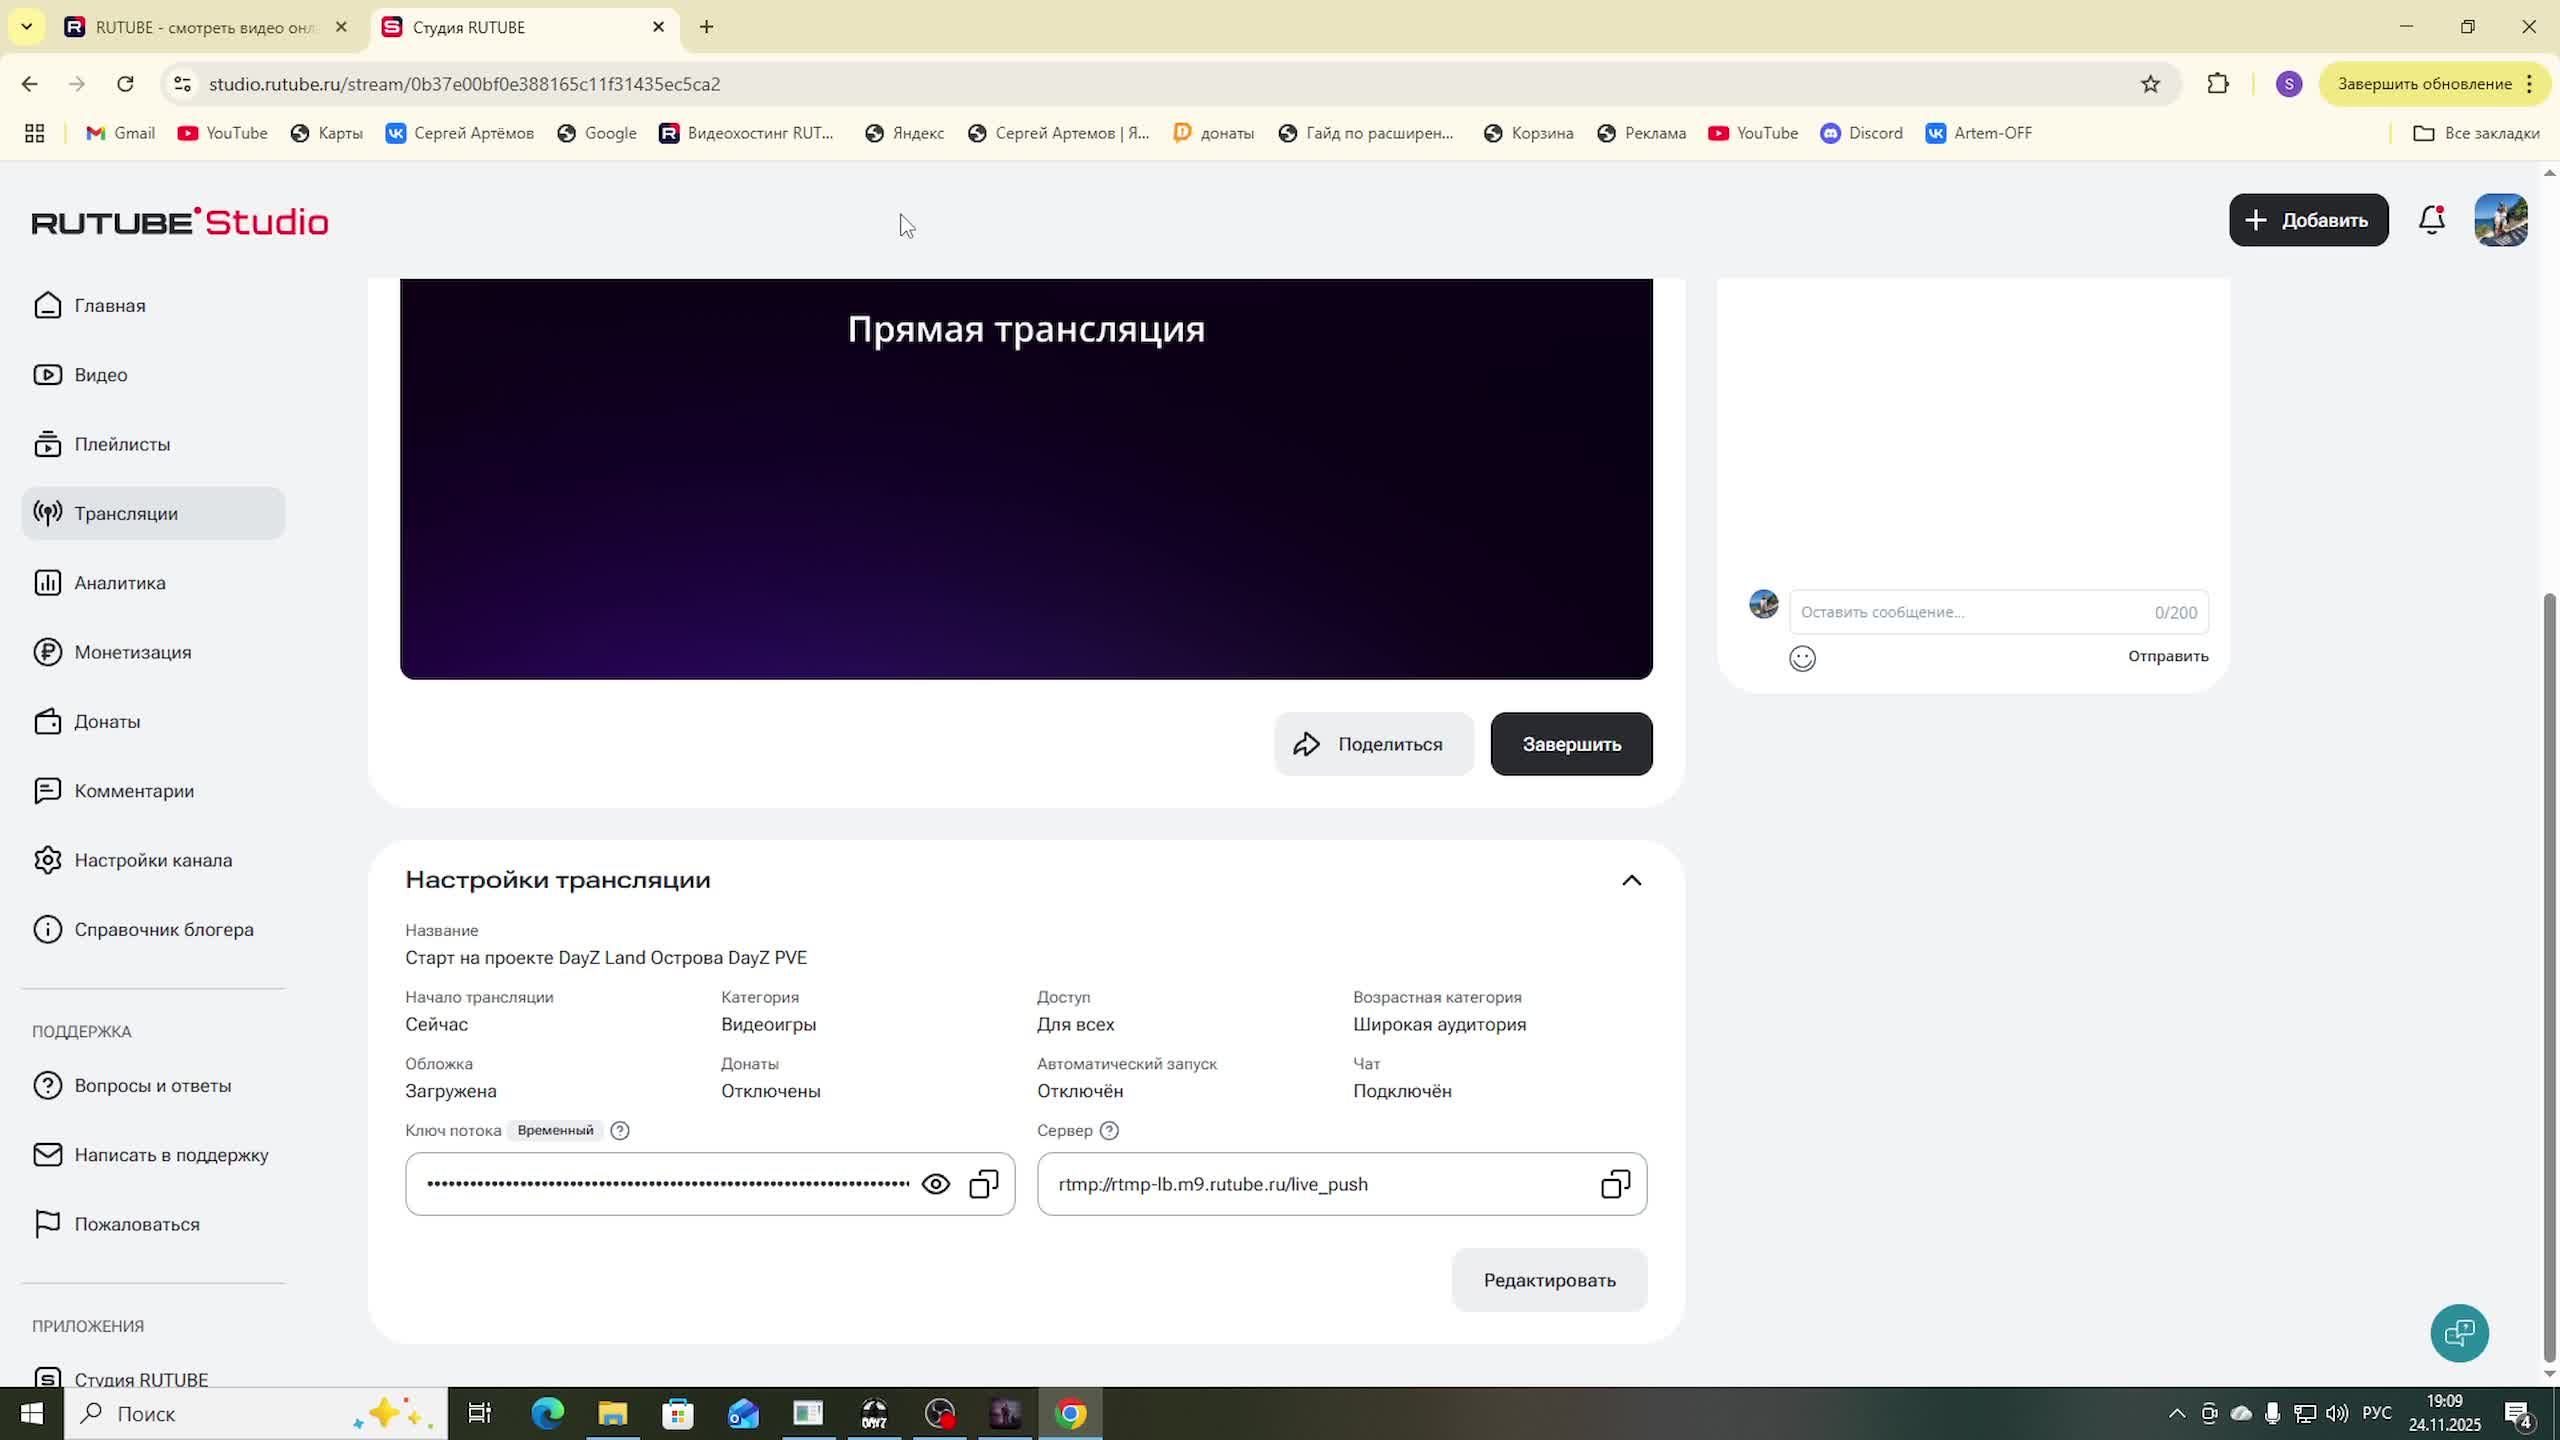The image size is (2560, 1440).
Task: Reveal the hidden stream key
Action: (936, 1183)
